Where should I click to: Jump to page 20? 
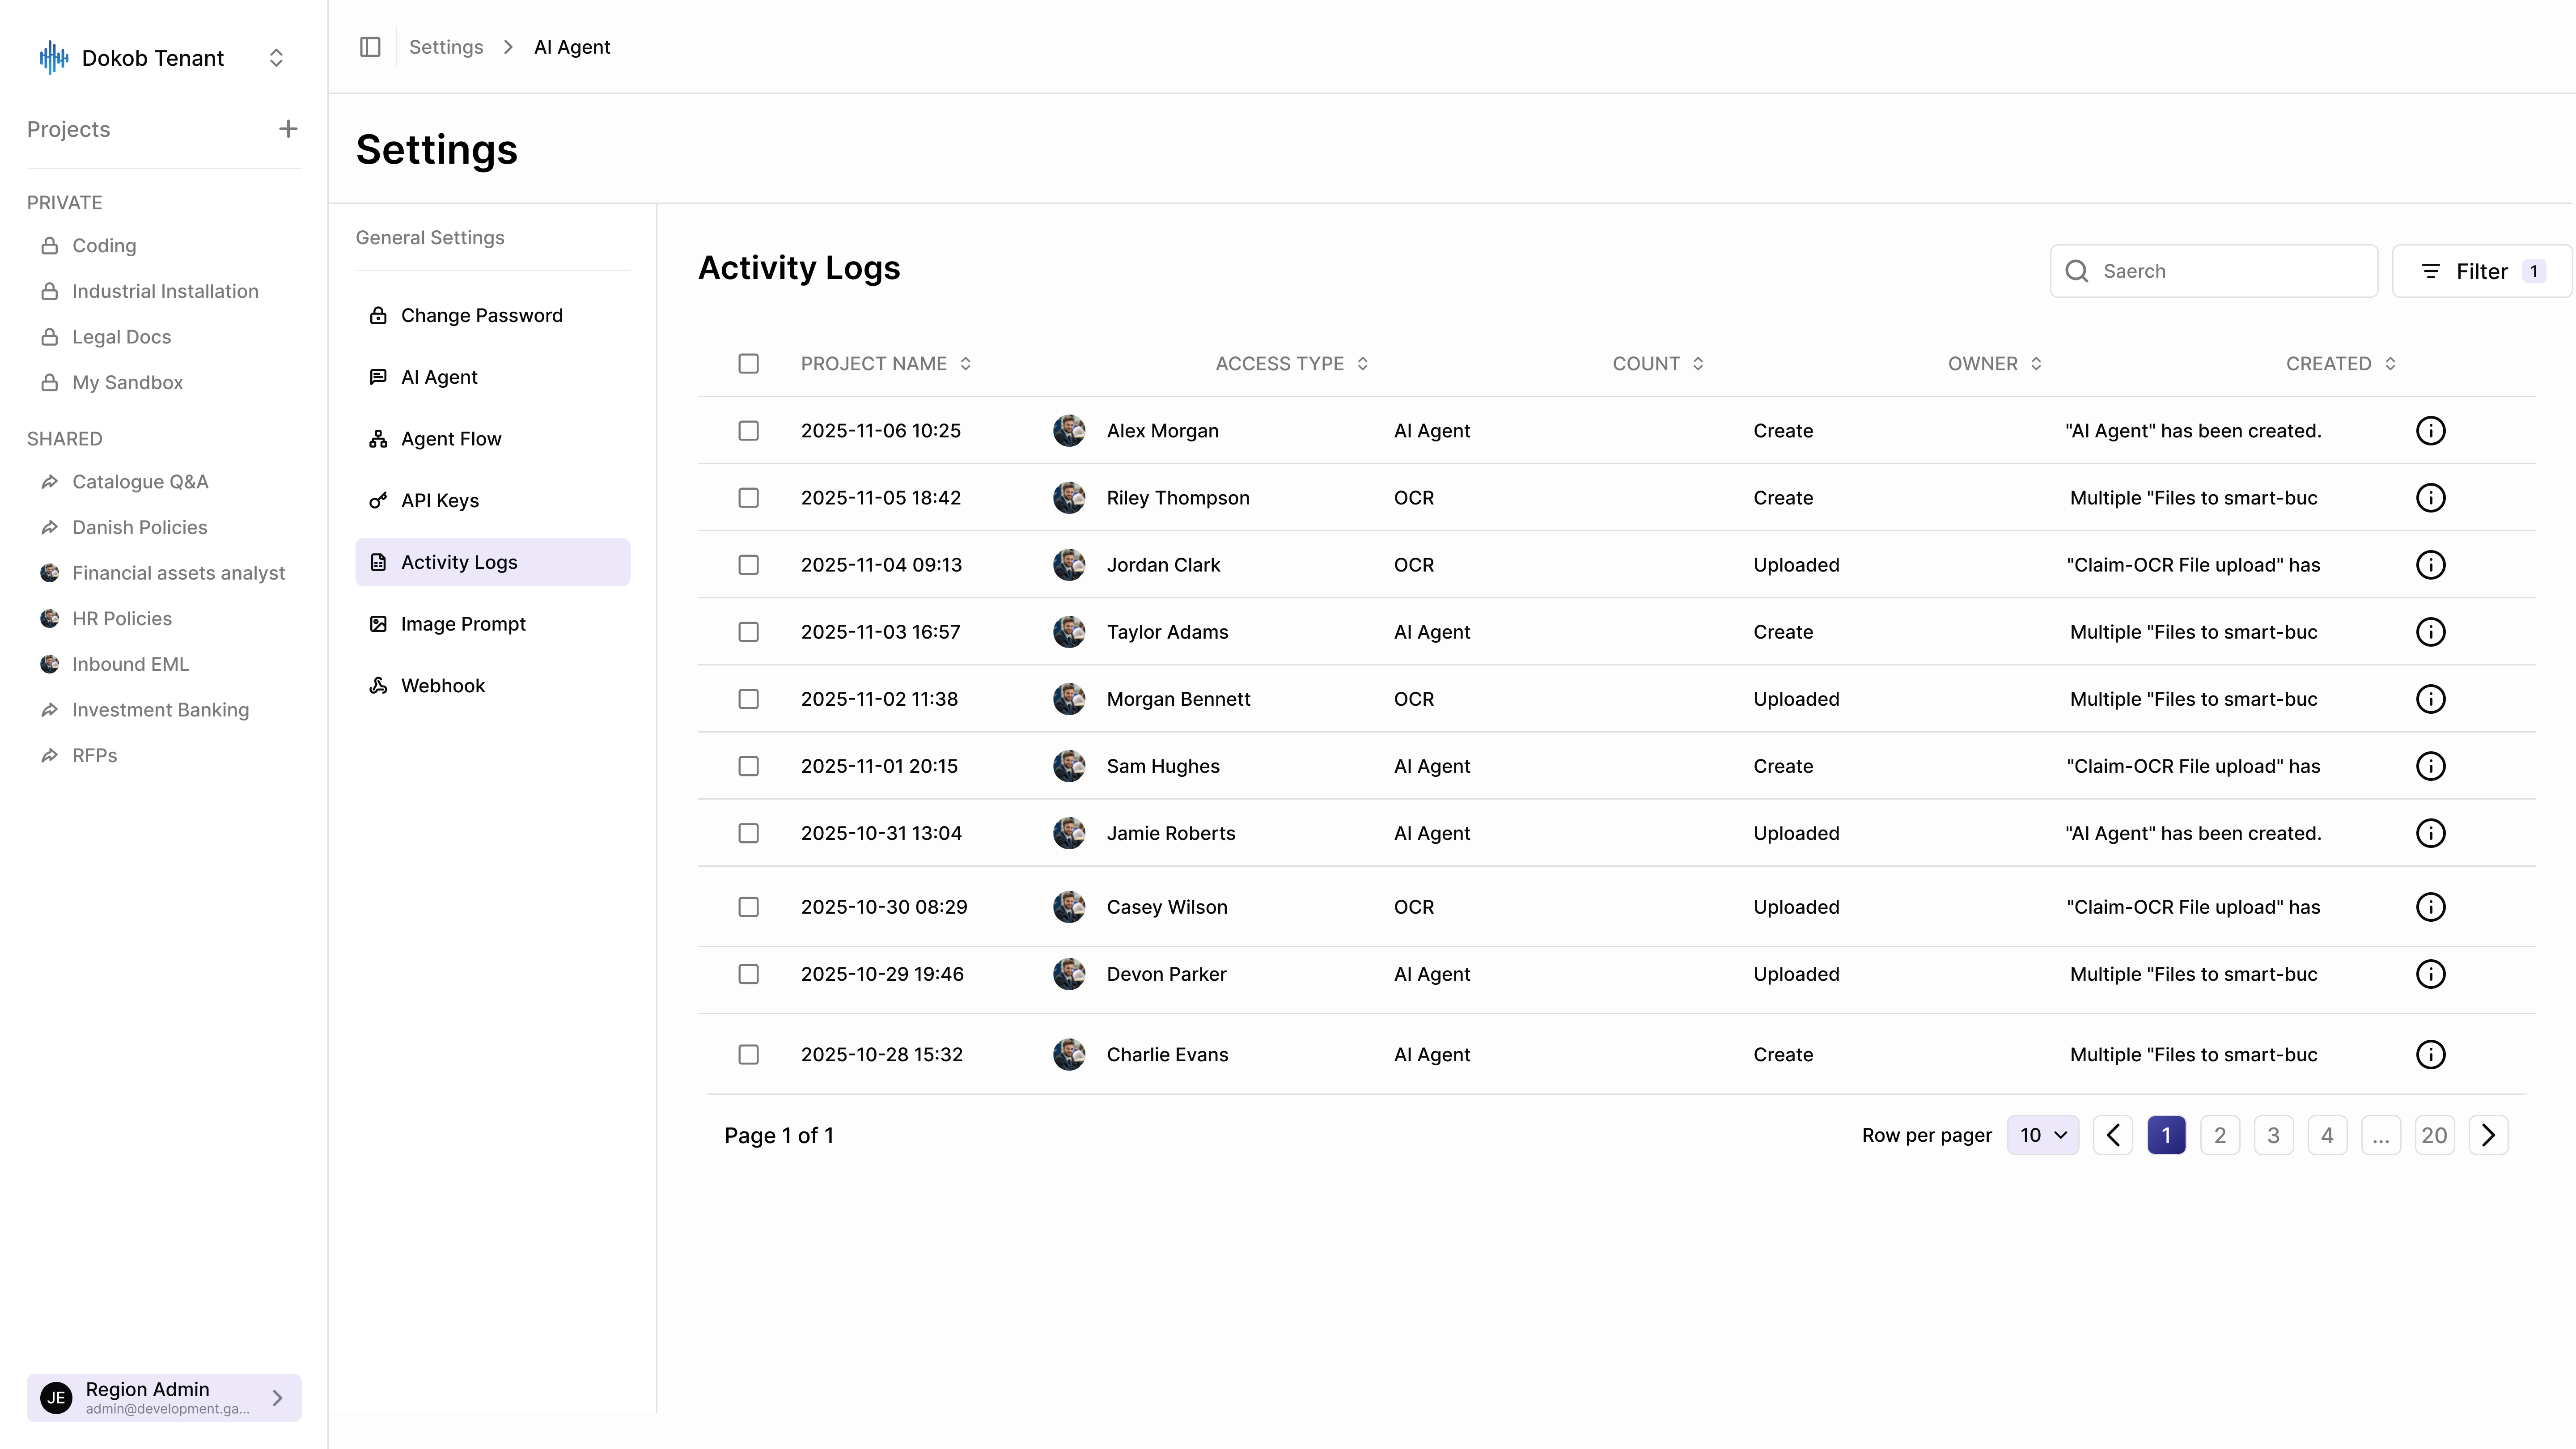pyautogui.click(x=2434, y=1135)
